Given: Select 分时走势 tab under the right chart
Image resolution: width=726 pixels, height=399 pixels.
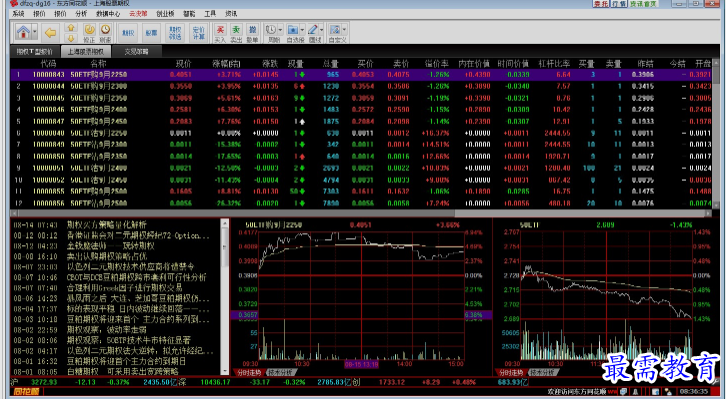Looking at the screenshot, I should (512, 372).
